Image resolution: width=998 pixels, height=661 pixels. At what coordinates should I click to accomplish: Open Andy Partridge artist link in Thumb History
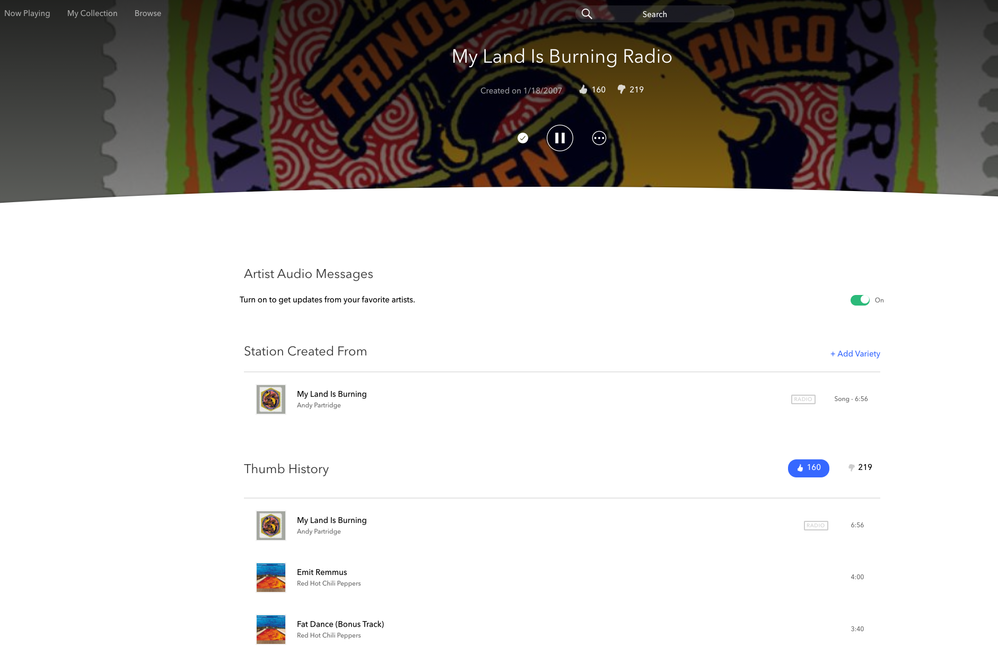(x=319, y=532)
